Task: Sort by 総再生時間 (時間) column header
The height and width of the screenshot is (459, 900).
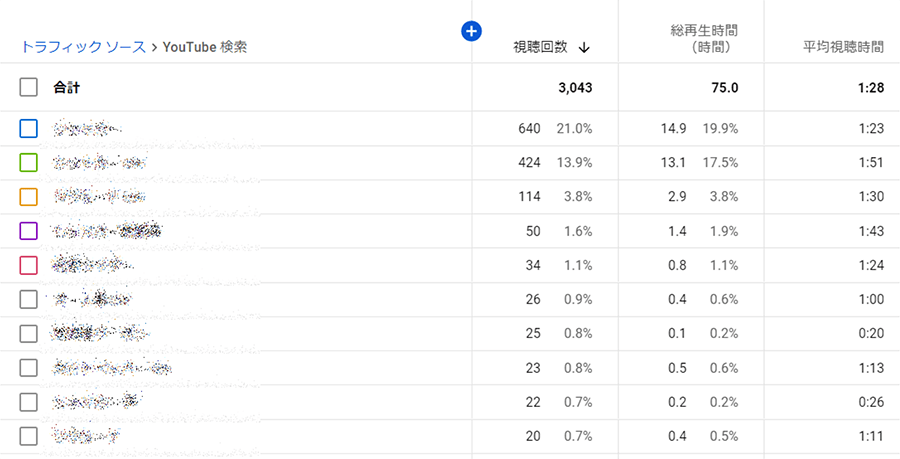Action: (704, 39)
